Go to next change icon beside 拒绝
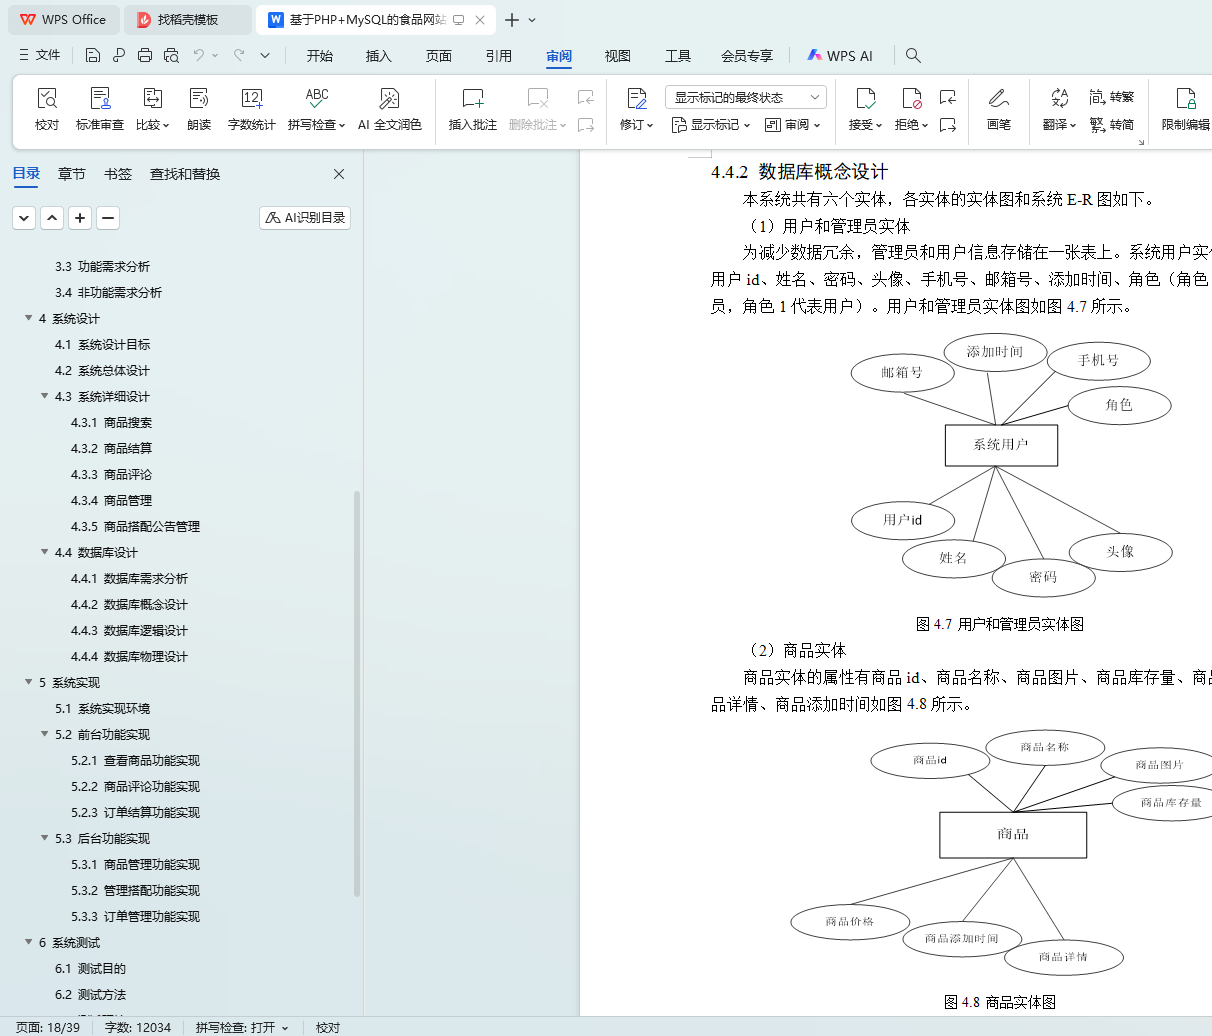Image resolution: width=1212 pixels, height=1036 pixels. coord(948,125)
